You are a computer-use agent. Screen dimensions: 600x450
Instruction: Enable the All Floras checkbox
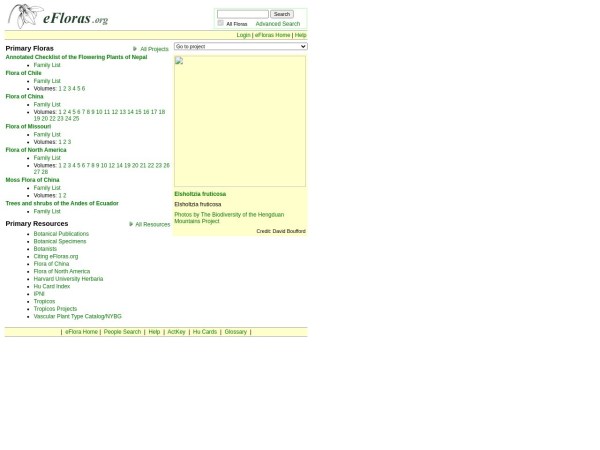pos(221,23)
